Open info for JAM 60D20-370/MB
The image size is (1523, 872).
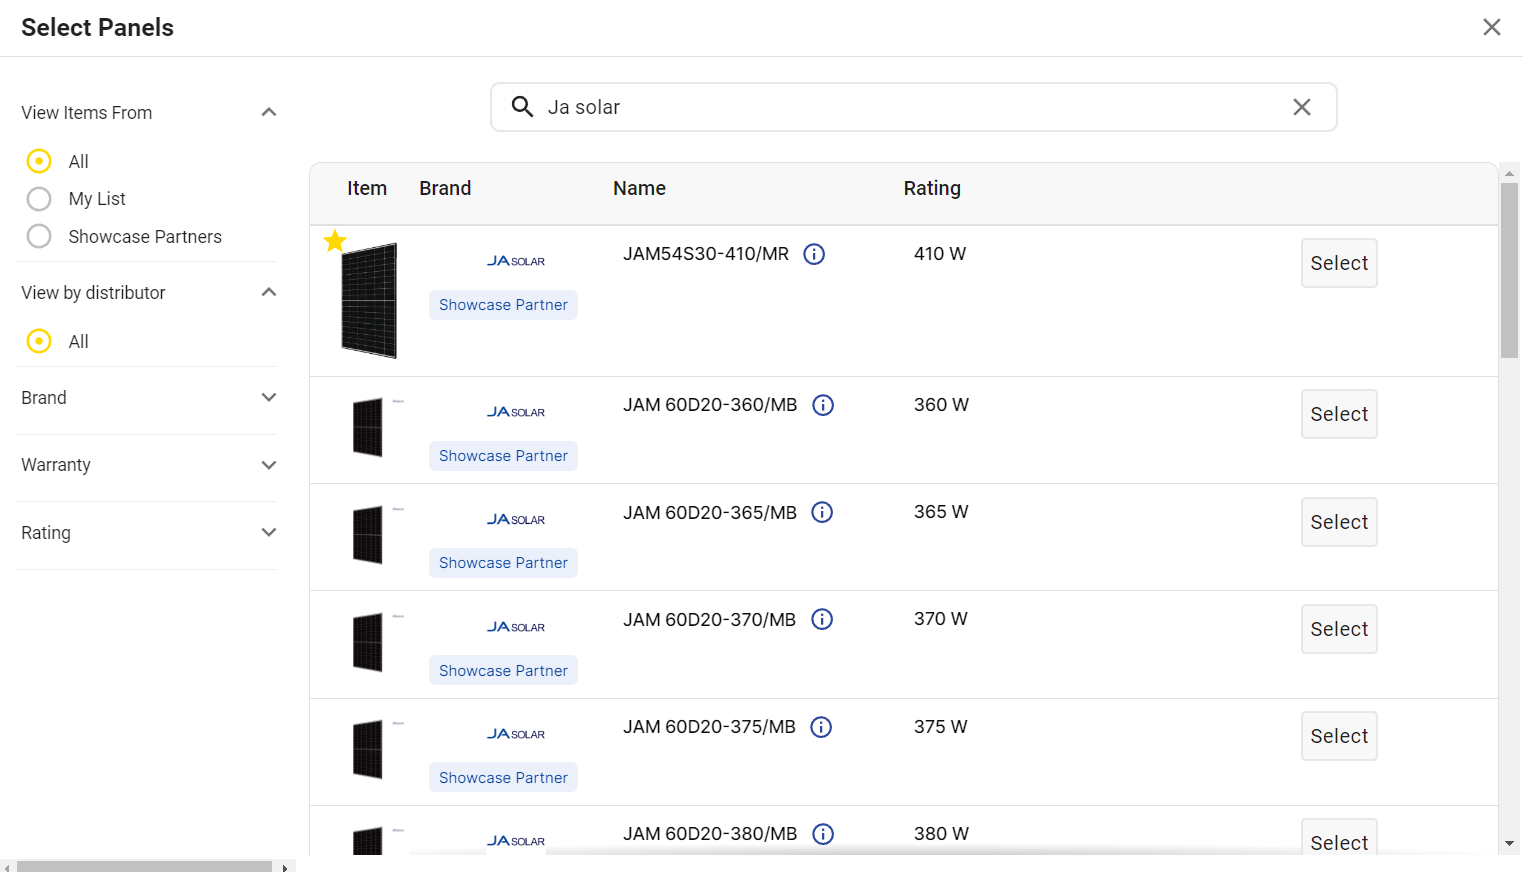coord(822,619)
